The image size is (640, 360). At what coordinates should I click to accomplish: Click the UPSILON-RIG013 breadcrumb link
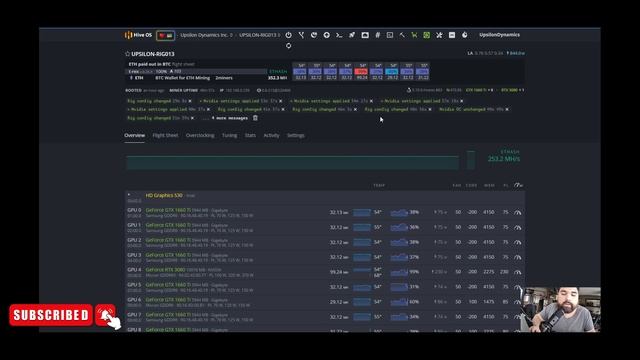click(258, 35)
